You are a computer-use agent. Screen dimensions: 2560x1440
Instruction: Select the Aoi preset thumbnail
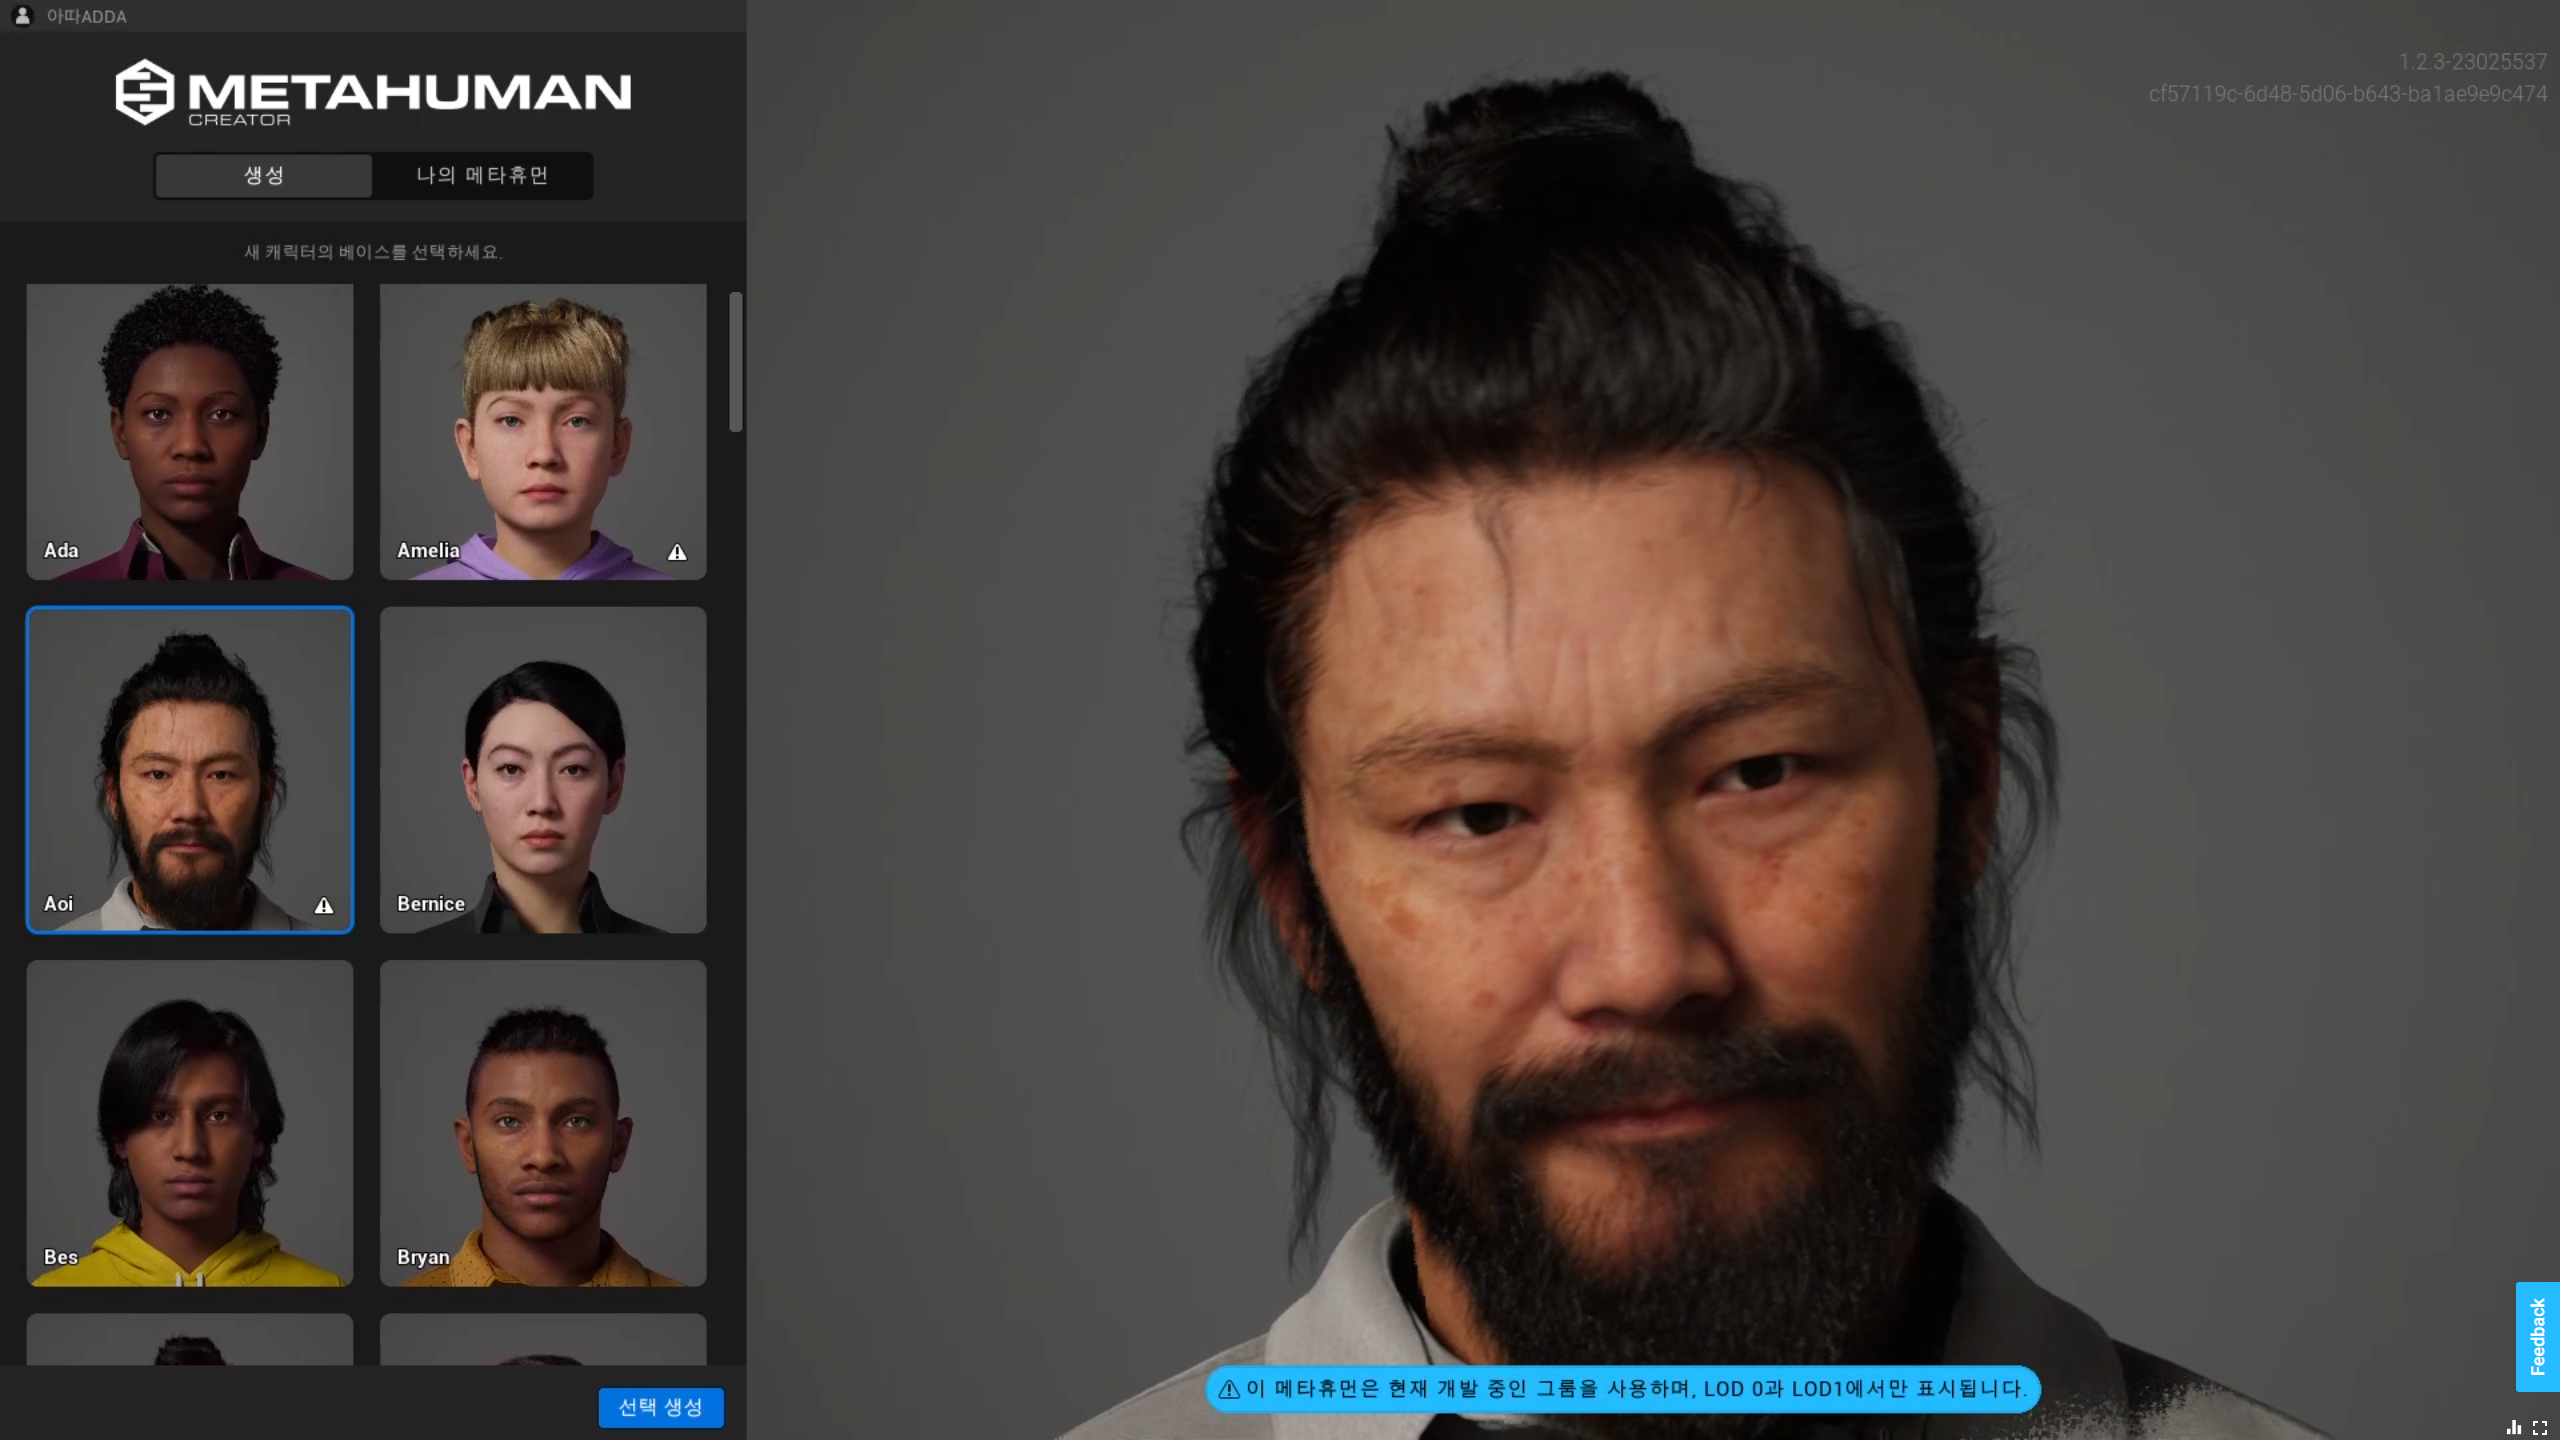pos(190,770)
